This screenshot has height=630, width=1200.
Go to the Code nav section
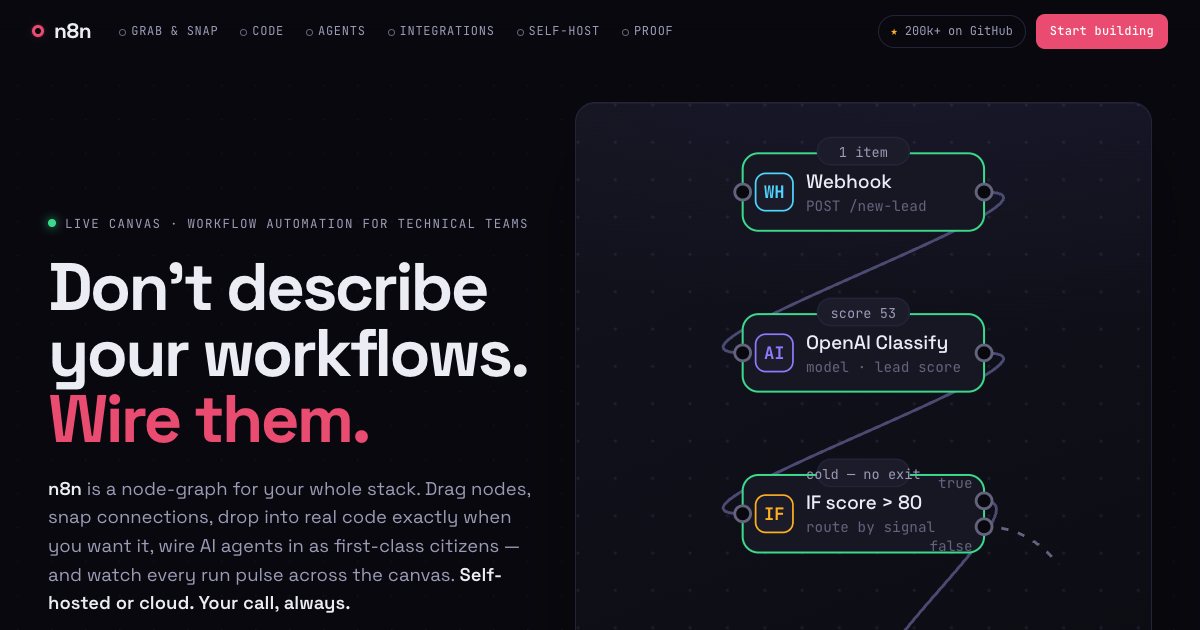[x=262, y=31]
